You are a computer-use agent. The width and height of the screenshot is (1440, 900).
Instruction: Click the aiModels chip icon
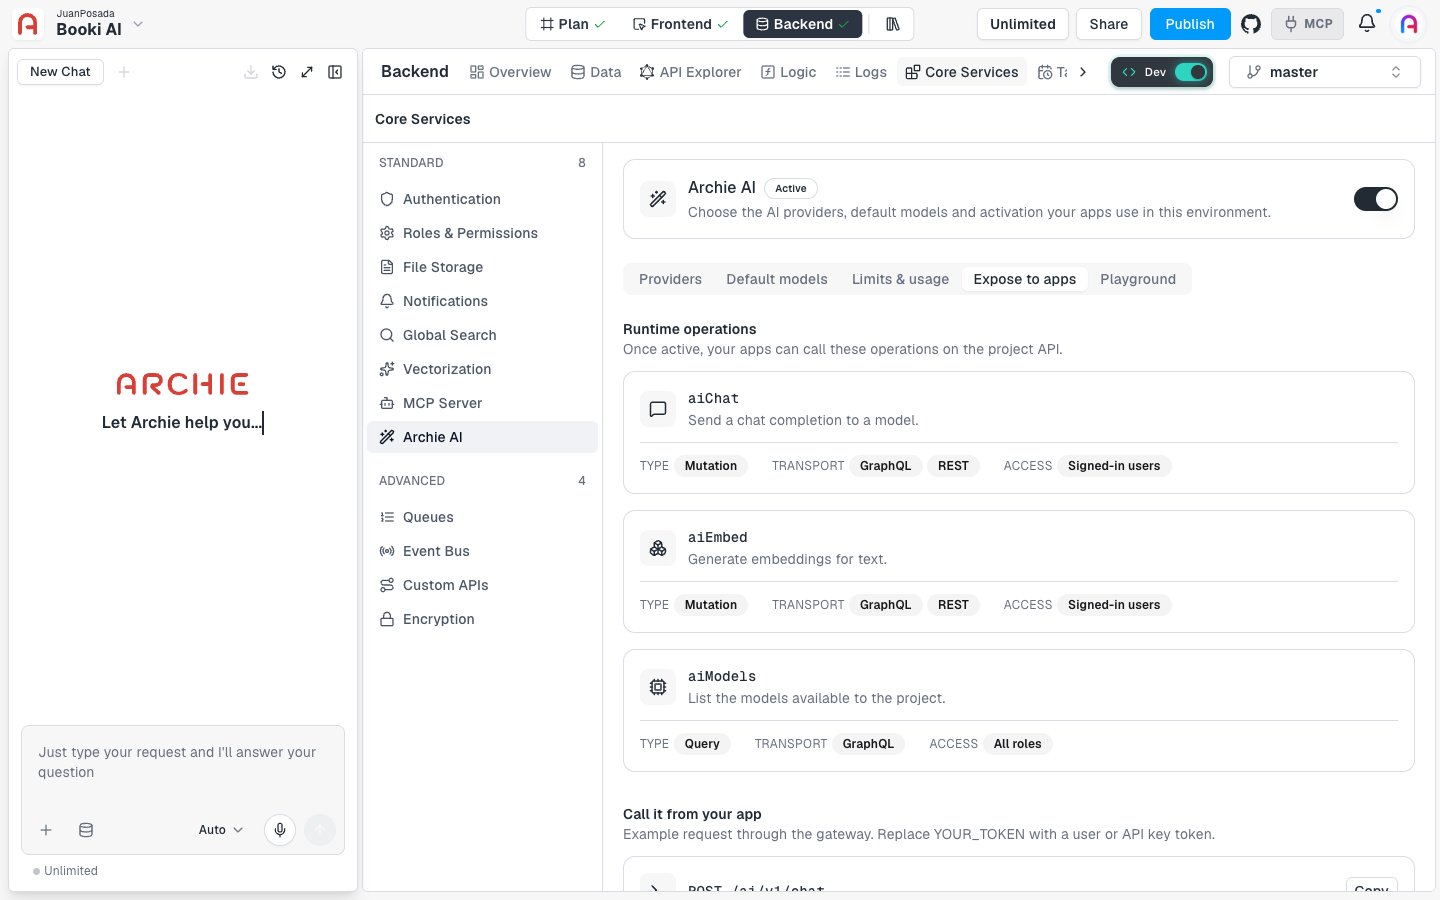(x=658, y=687)
